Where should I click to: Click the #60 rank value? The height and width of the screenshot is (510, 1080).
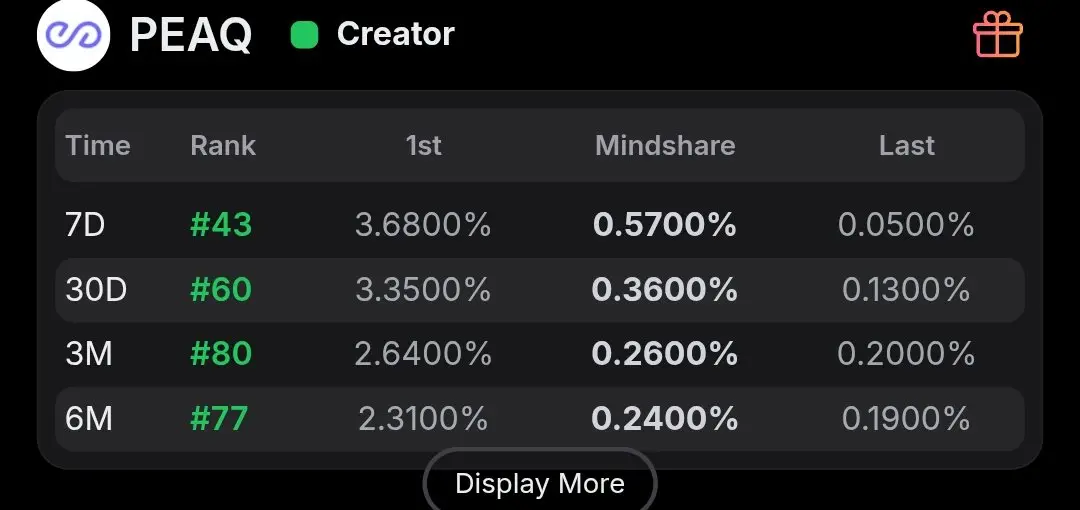[221, 289]
